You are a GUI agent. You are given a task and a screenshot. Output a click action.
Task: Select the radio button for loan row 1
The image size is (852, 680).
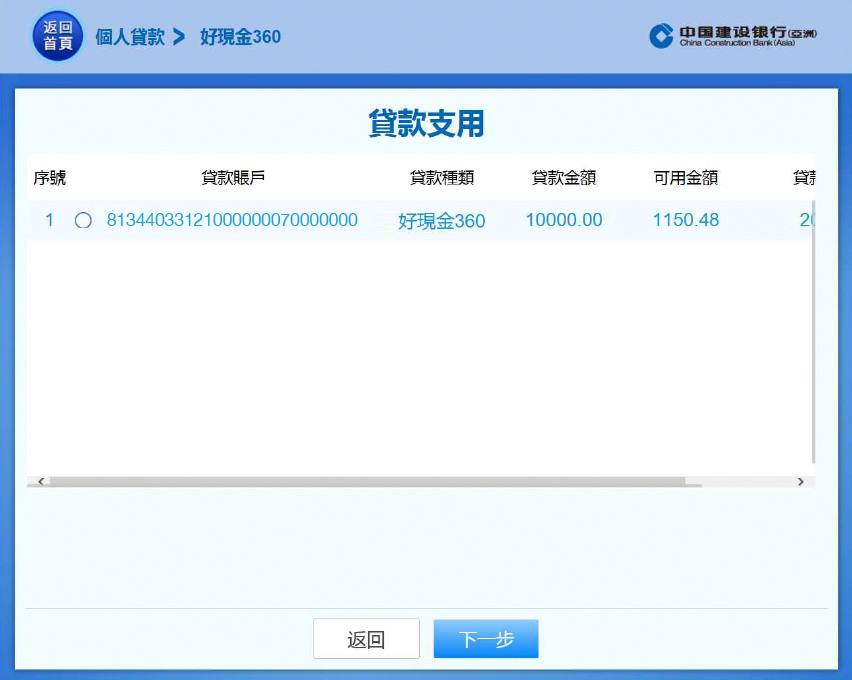[x=83, y=220]
